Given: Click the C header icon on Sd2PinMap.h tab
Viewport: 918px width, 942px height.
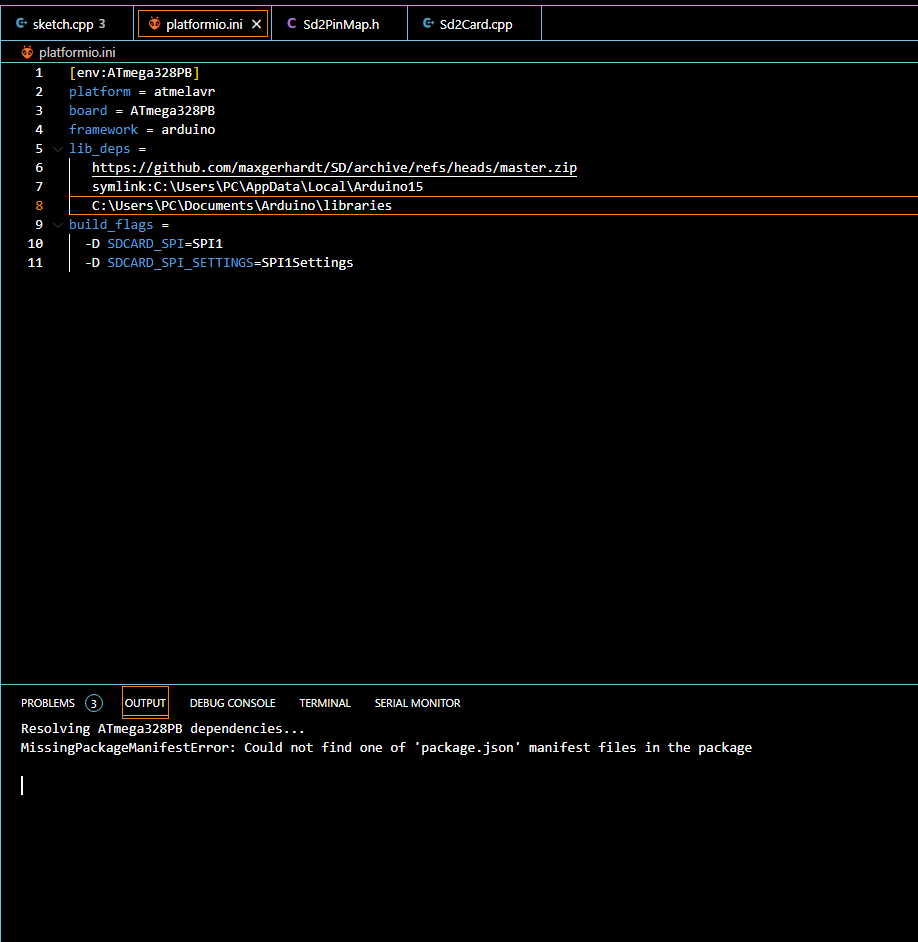Looking at the screenshot, I should [x=291, y=23].
